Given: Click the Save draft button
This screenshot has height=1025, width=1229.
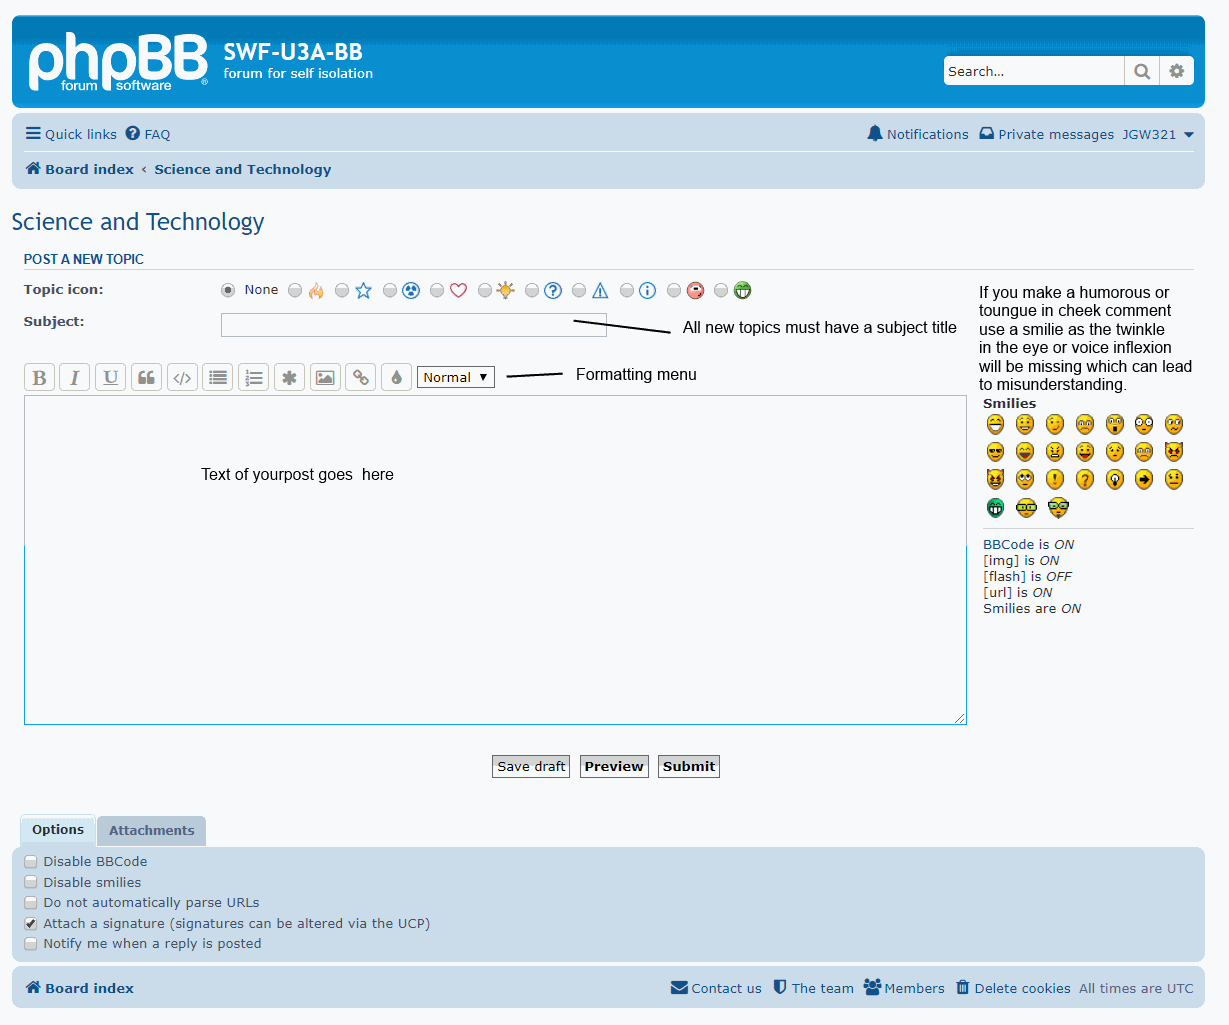Looking at the screenshot, I should [x=531, y=766].
